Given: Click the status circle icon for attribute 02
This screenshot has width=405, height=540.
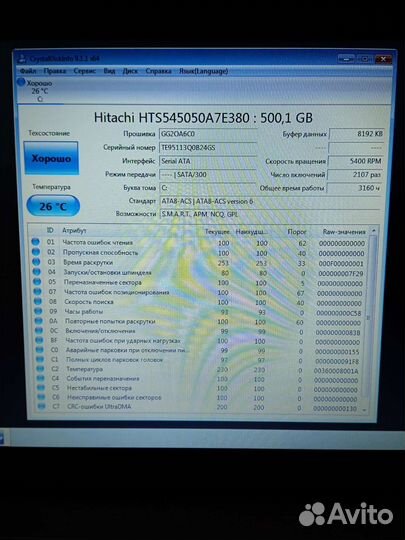Looking at the screenshot, I should pyautogui.click(x=36, y=252).
